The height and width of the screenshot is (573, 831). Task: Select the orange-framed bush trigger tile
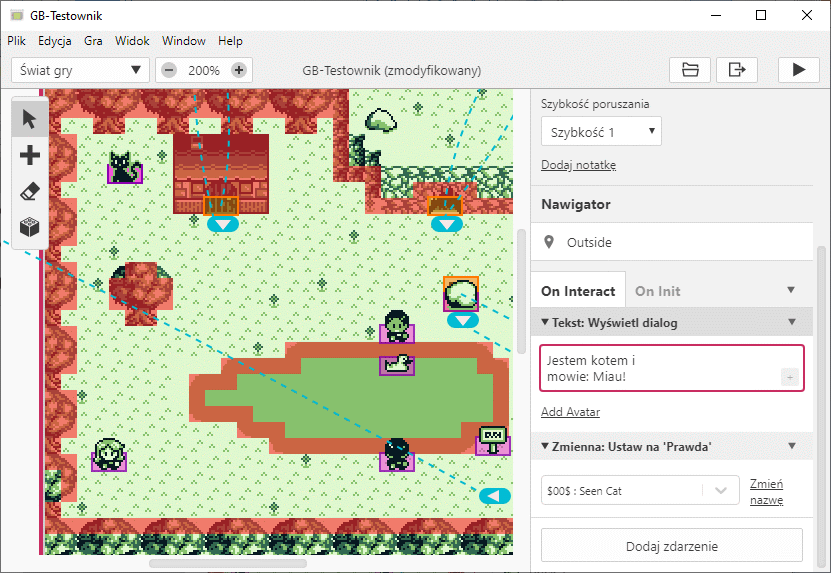point(461,294)
